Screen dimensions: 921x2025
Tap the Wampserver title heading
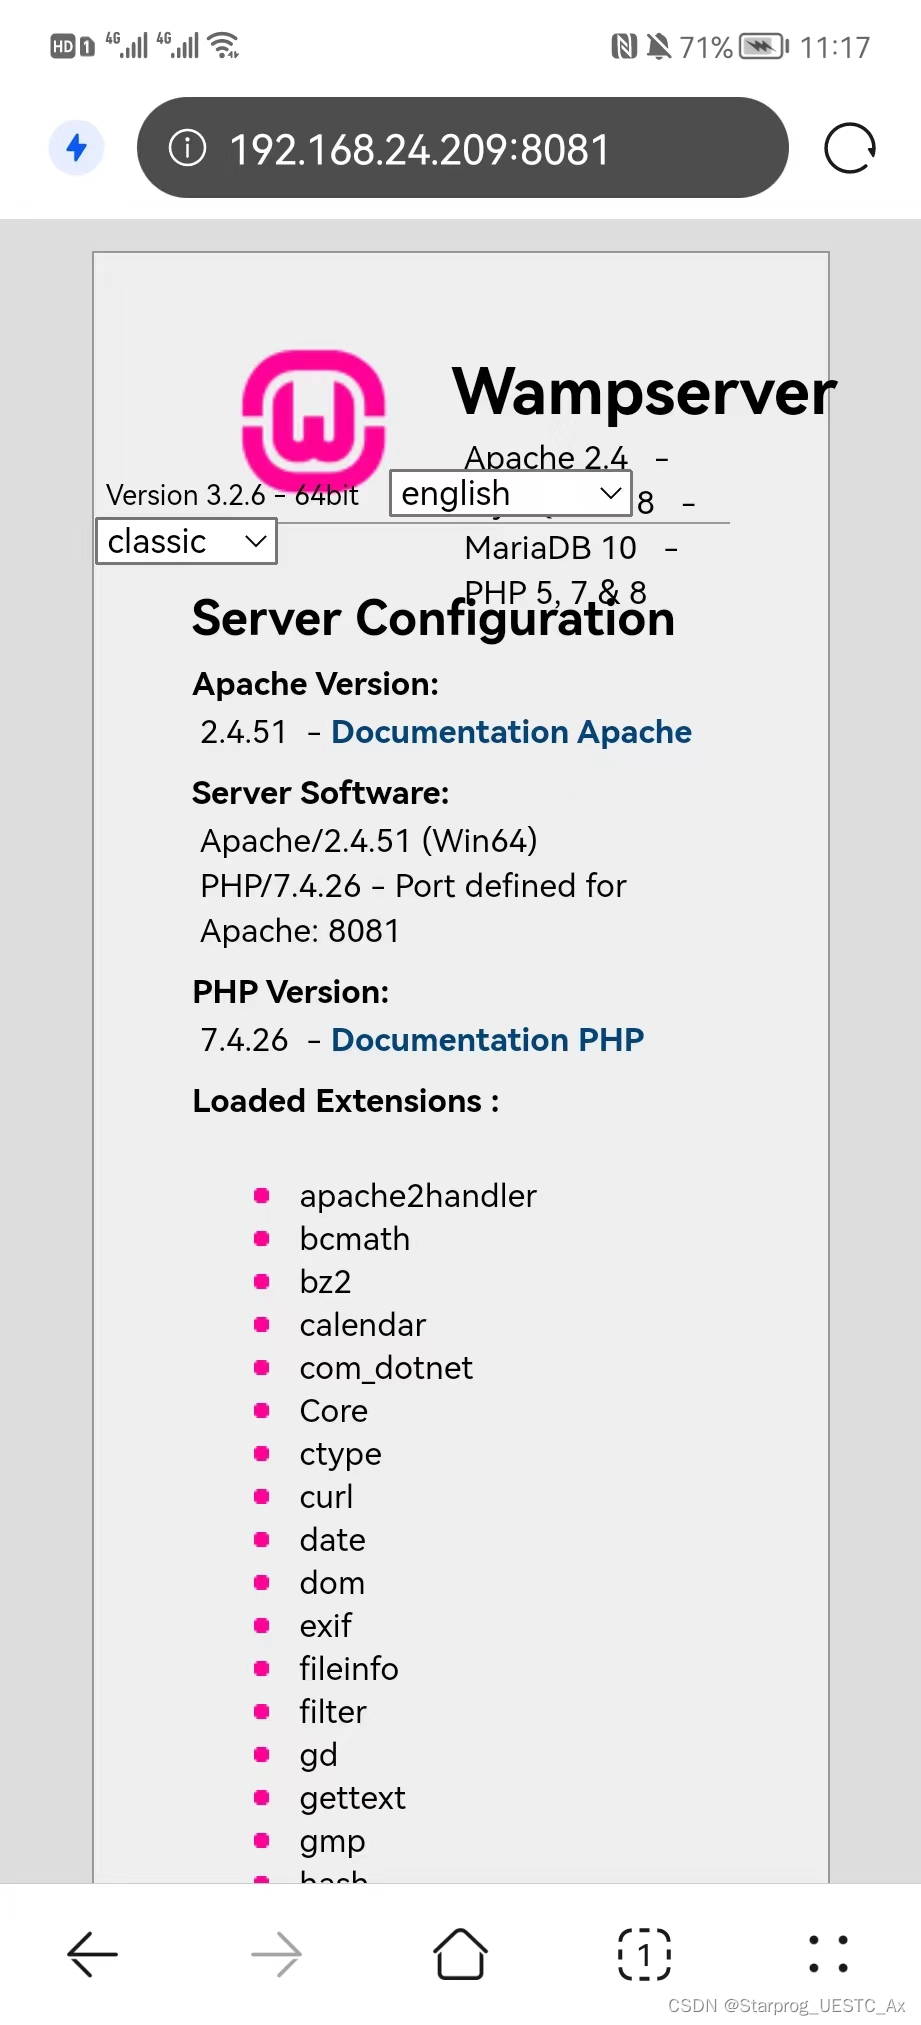[643, 392]
